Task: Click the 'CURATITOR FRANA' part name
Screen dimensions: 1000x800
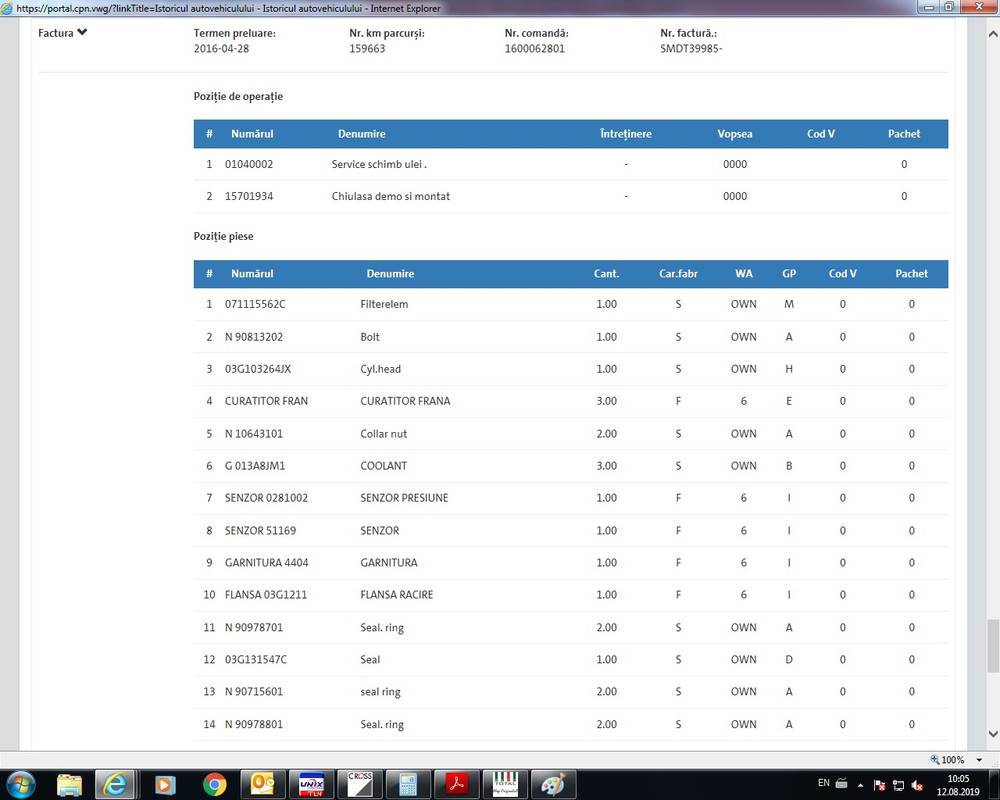Action: click(405, 401)
